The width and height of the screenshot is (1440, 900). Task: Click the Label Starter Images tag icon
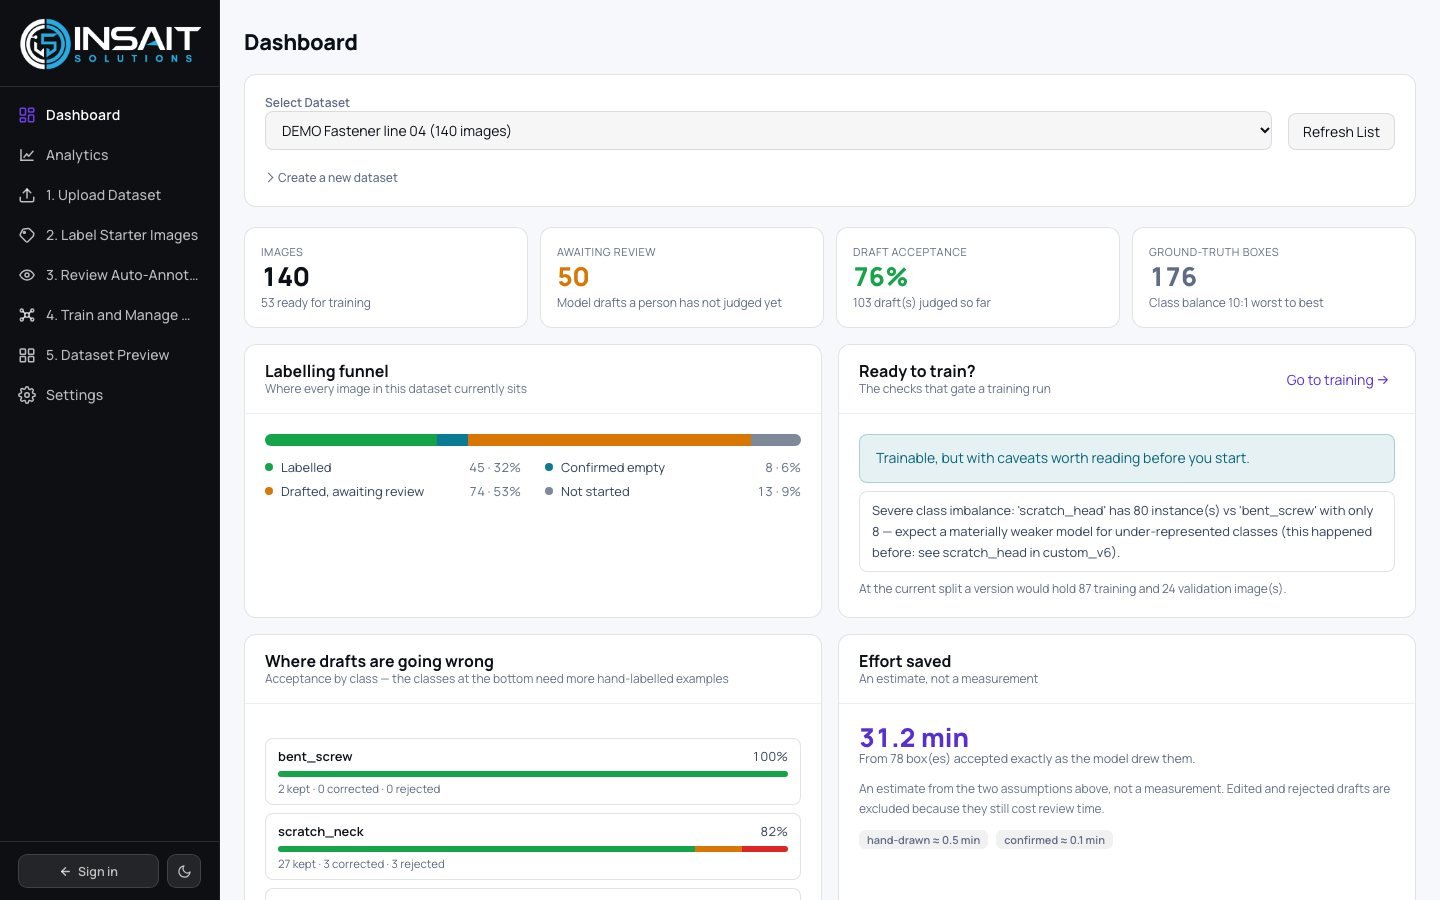pyautogui.click(x=27, y=235)
